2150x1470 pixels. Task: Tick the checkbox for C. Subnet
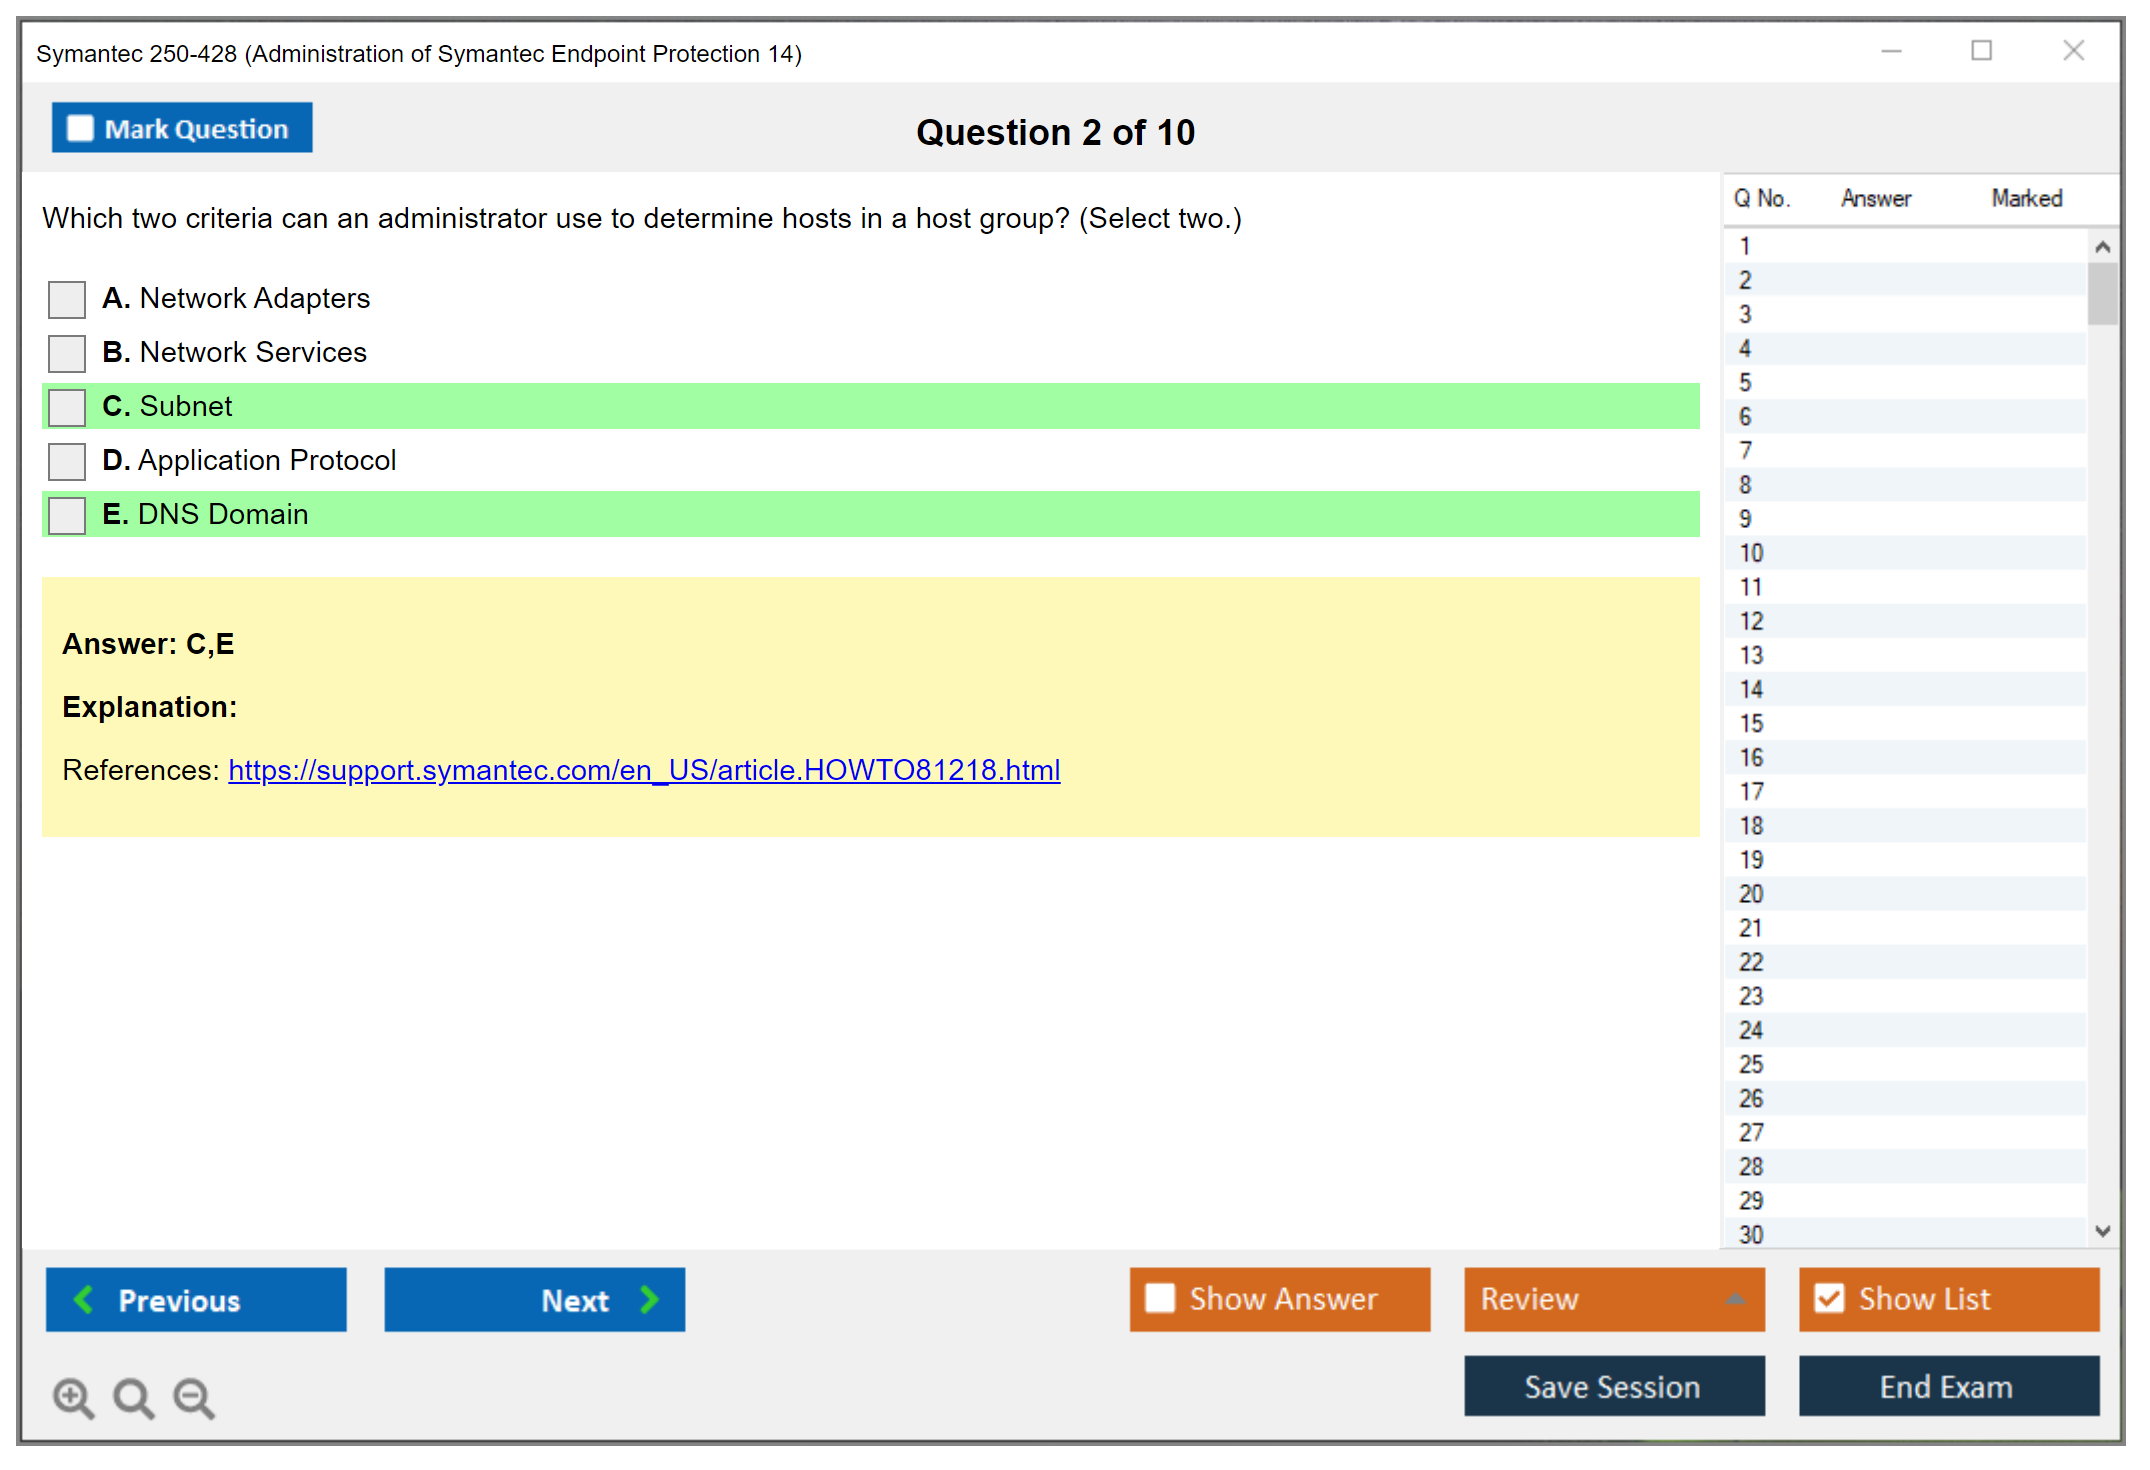tap(67, 407)
